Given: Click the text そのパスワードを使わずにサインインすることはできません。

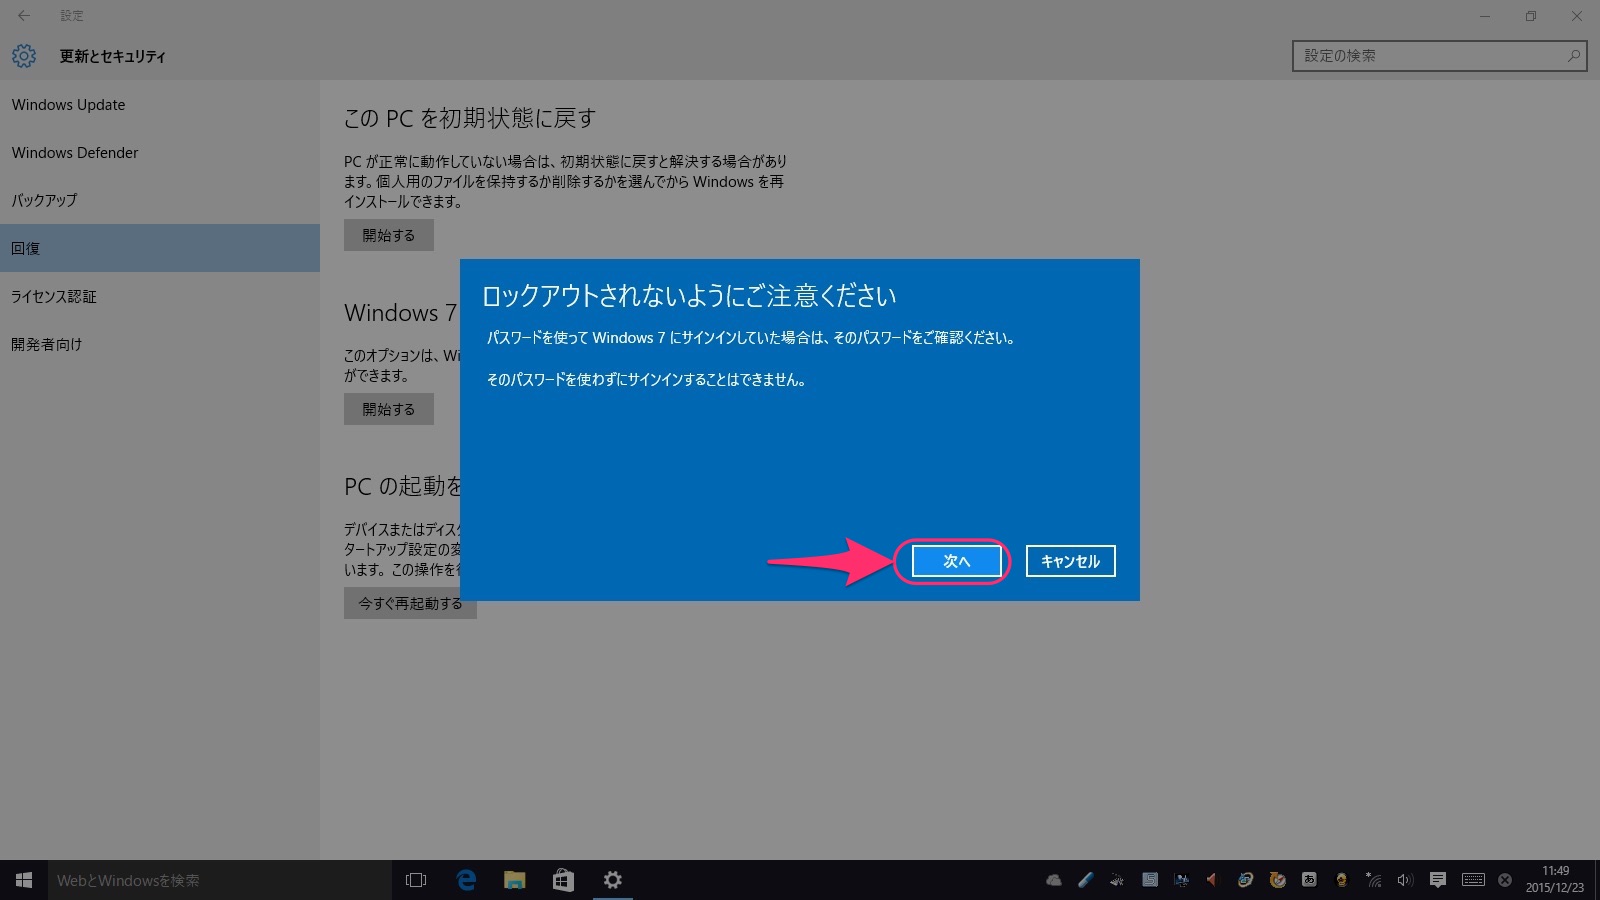Looking at the screenshot, I should point(646,380).
